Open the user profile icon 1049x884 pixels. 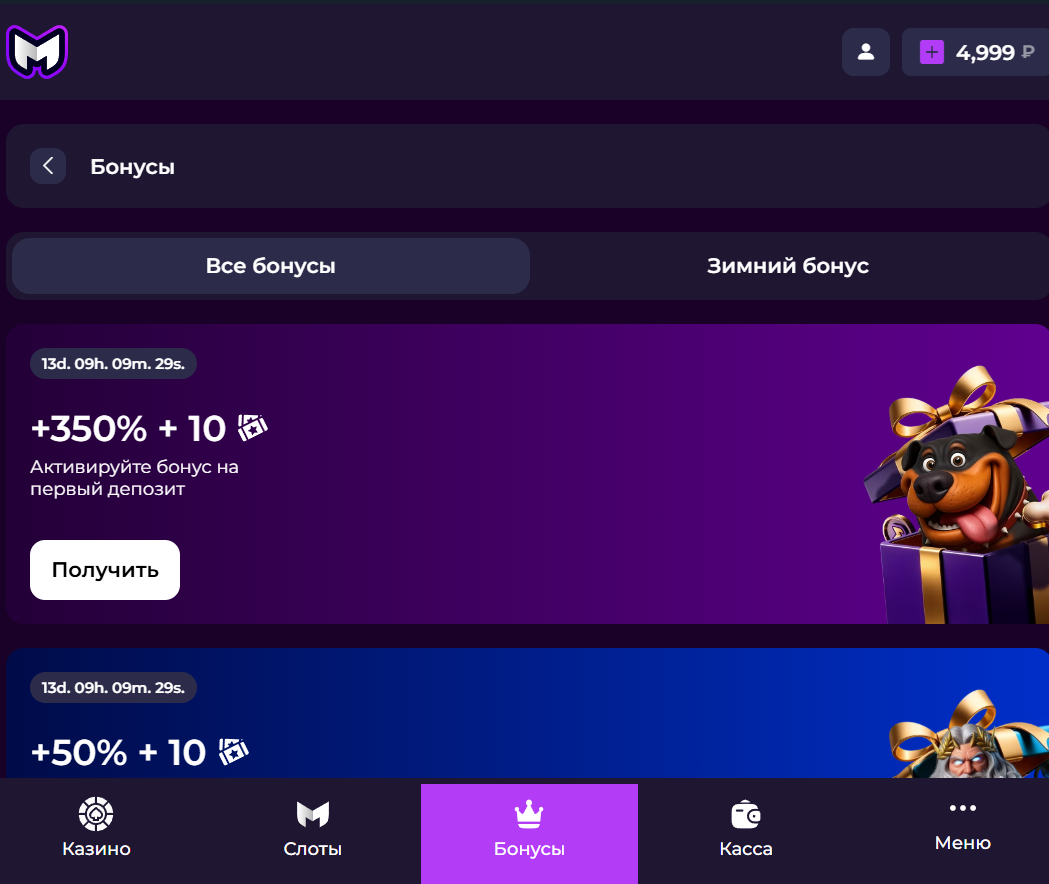(x=866, y=52)
